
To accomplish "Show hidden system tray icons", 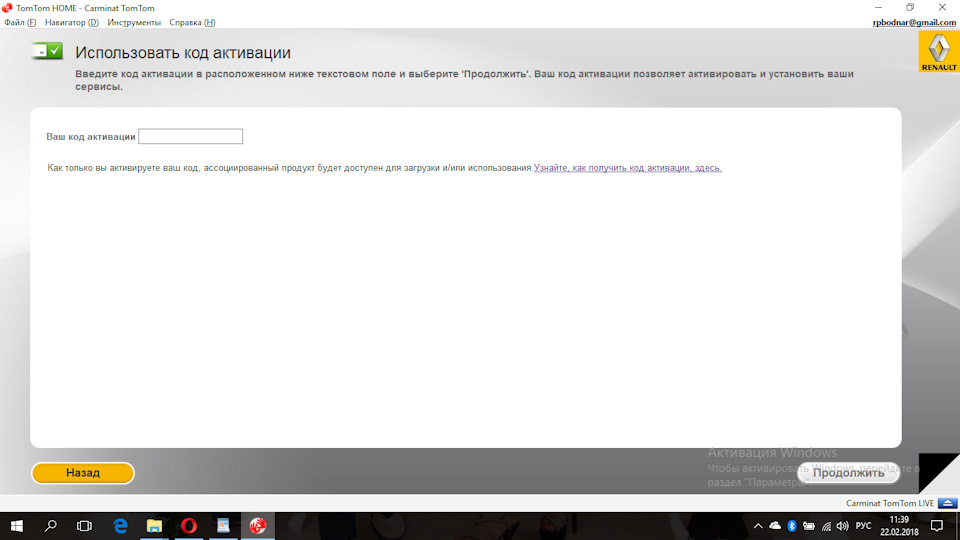I will (x=758, y=526).
